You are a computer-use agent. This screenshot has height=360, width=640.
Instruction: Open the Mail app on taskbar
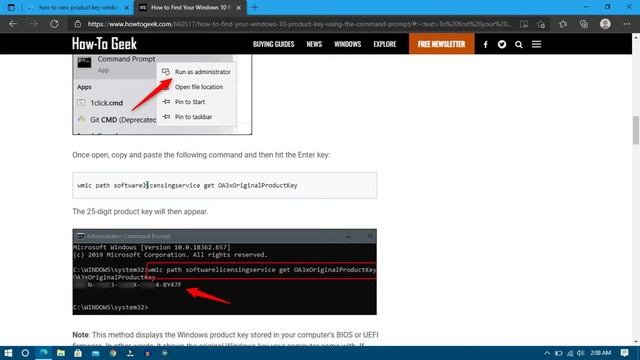tap(96, 353)
